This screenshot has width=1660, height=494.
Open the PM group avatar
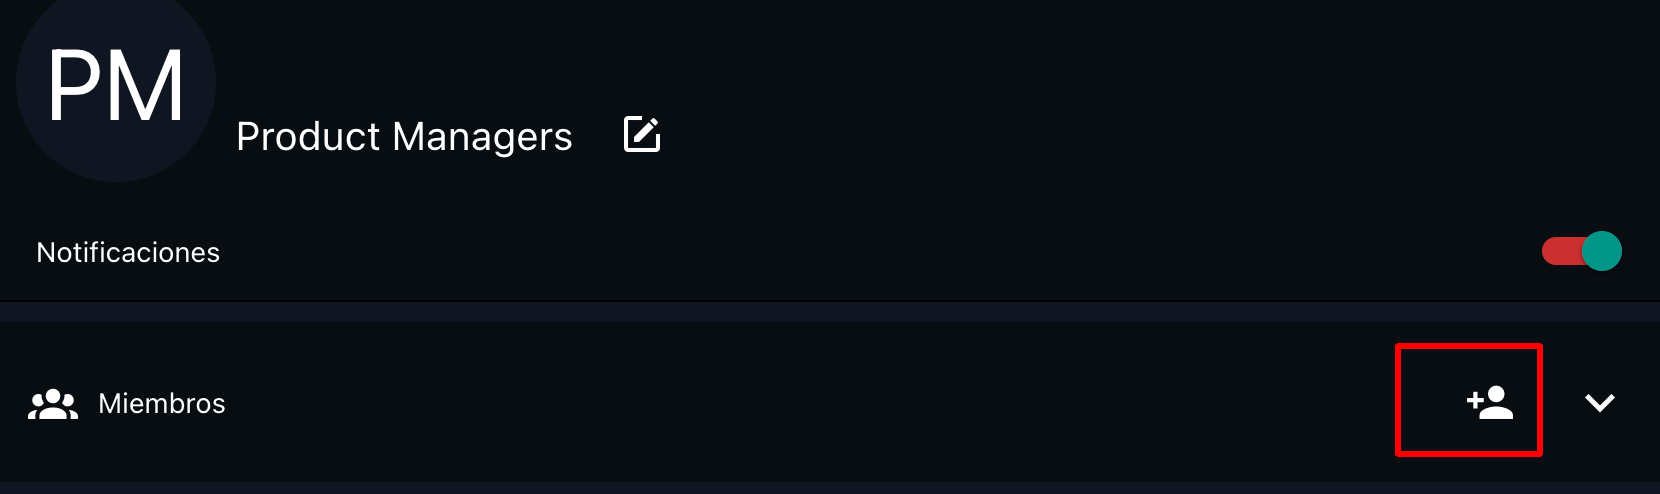tap(116, 86)
